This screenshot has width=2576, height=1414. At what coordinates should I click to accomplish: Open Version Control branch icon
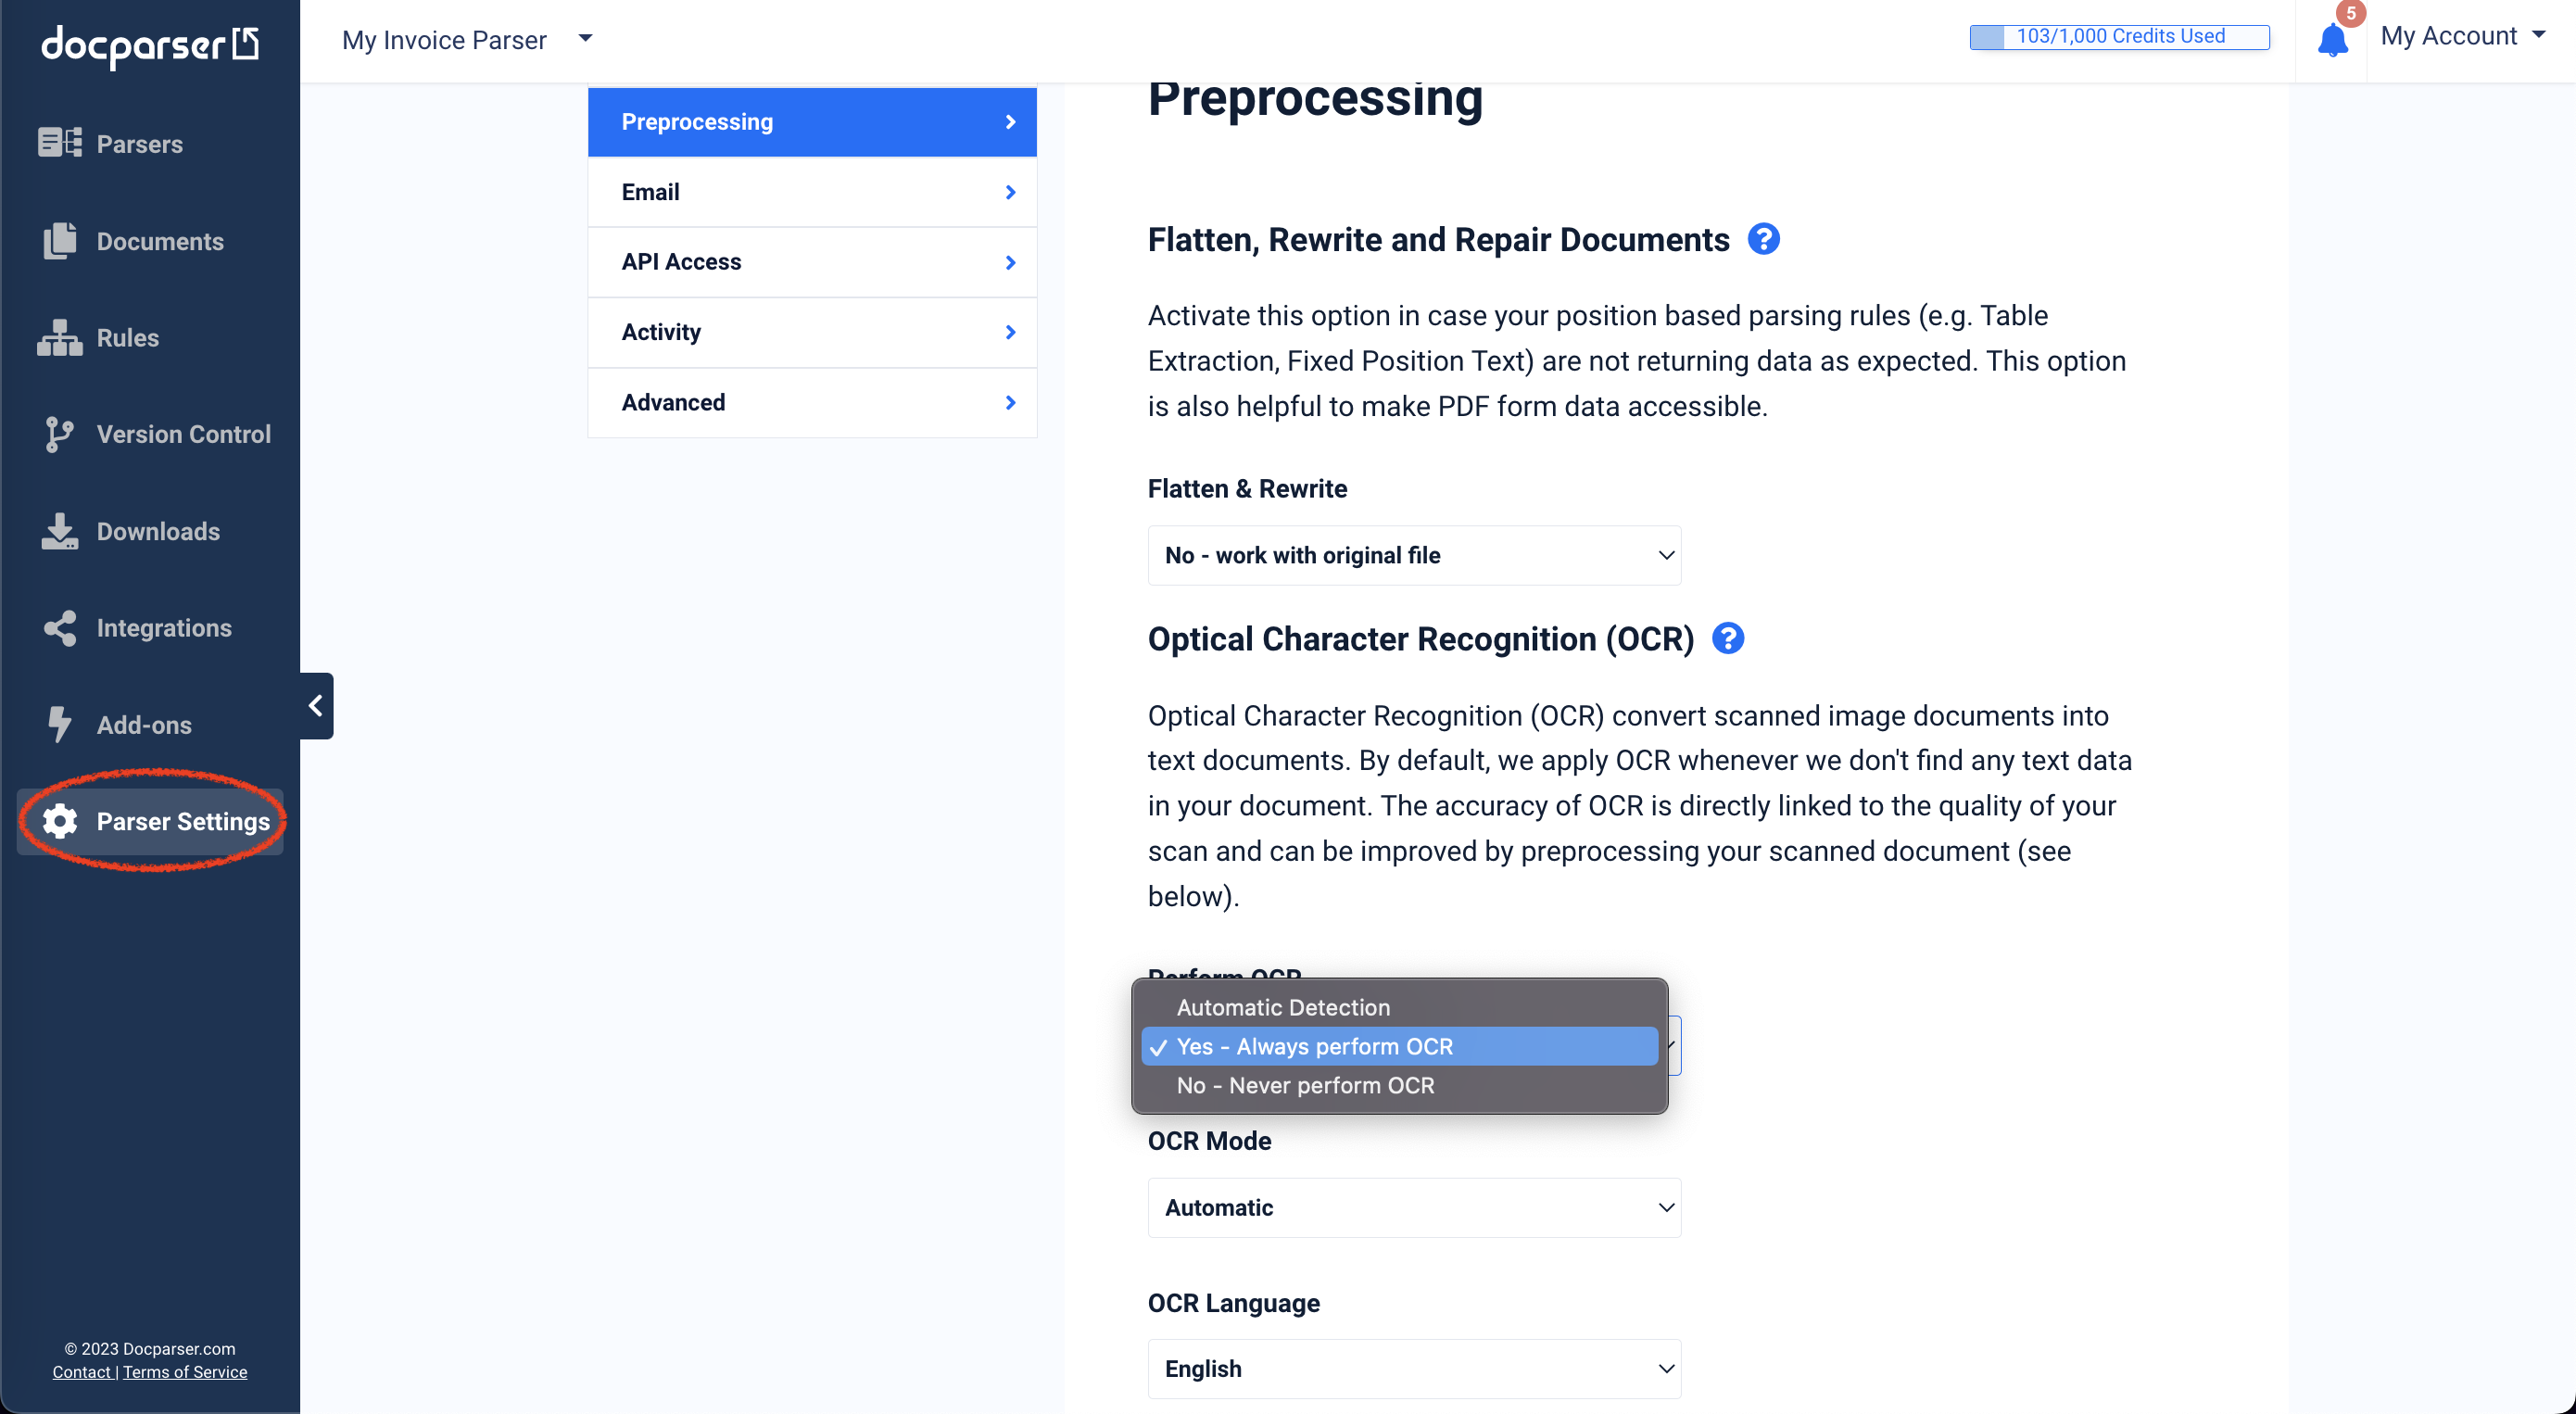point(59,434)
